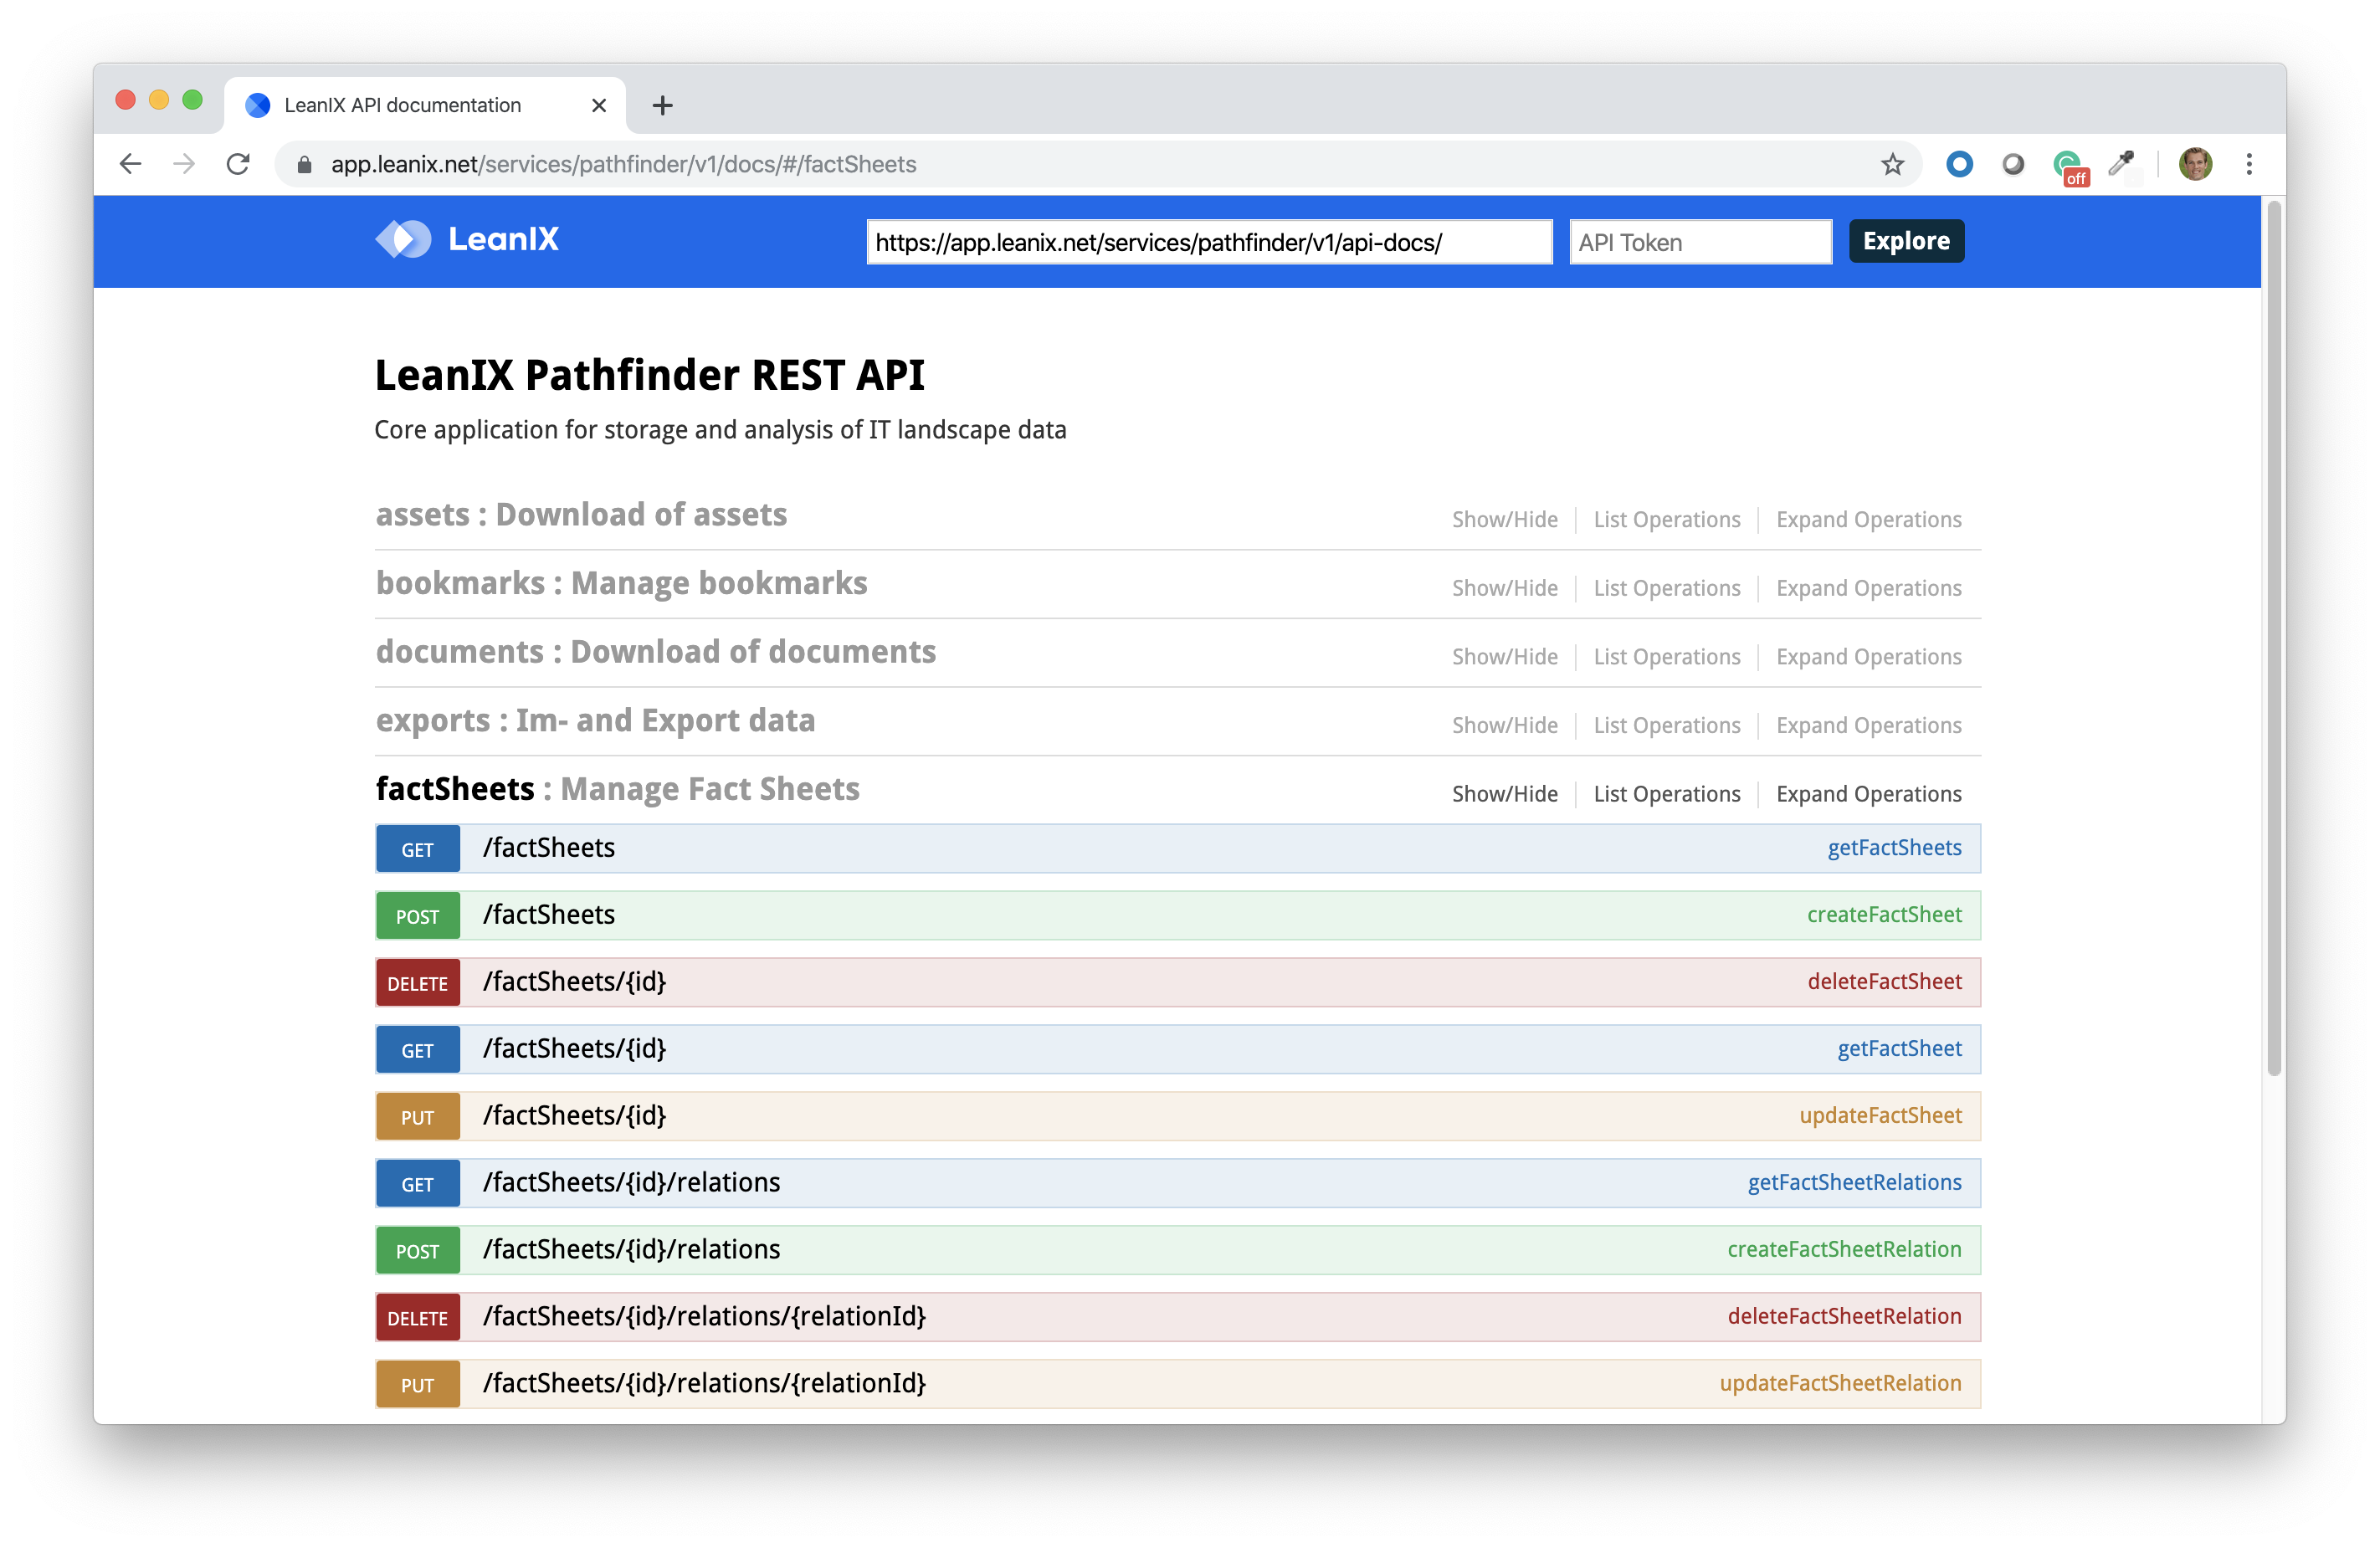The width and height of the screenshot is (2380, 1548).
Task: Click the eyedropper extension icon
Action: [2121, 164]
